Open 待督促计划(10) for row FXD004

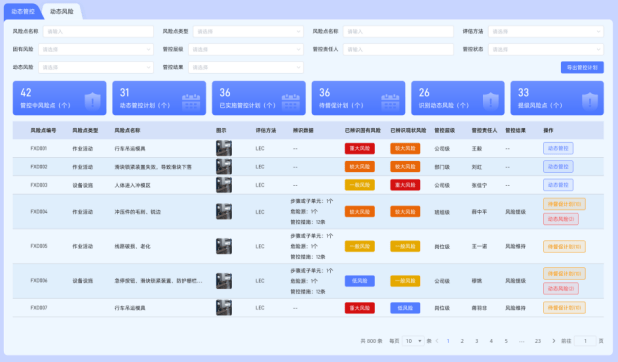[564, 204]
